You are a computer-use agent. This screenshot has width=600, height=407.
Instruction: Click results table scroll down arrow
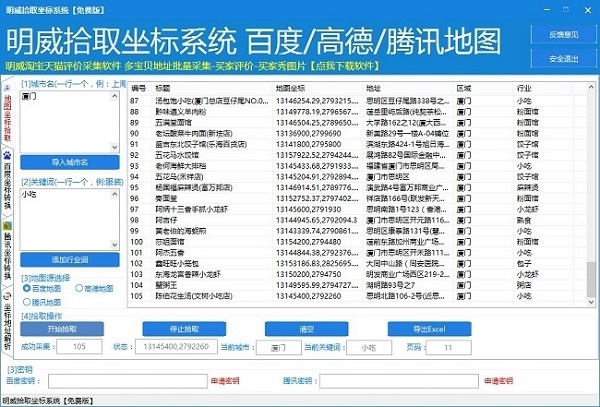[591, 301]
